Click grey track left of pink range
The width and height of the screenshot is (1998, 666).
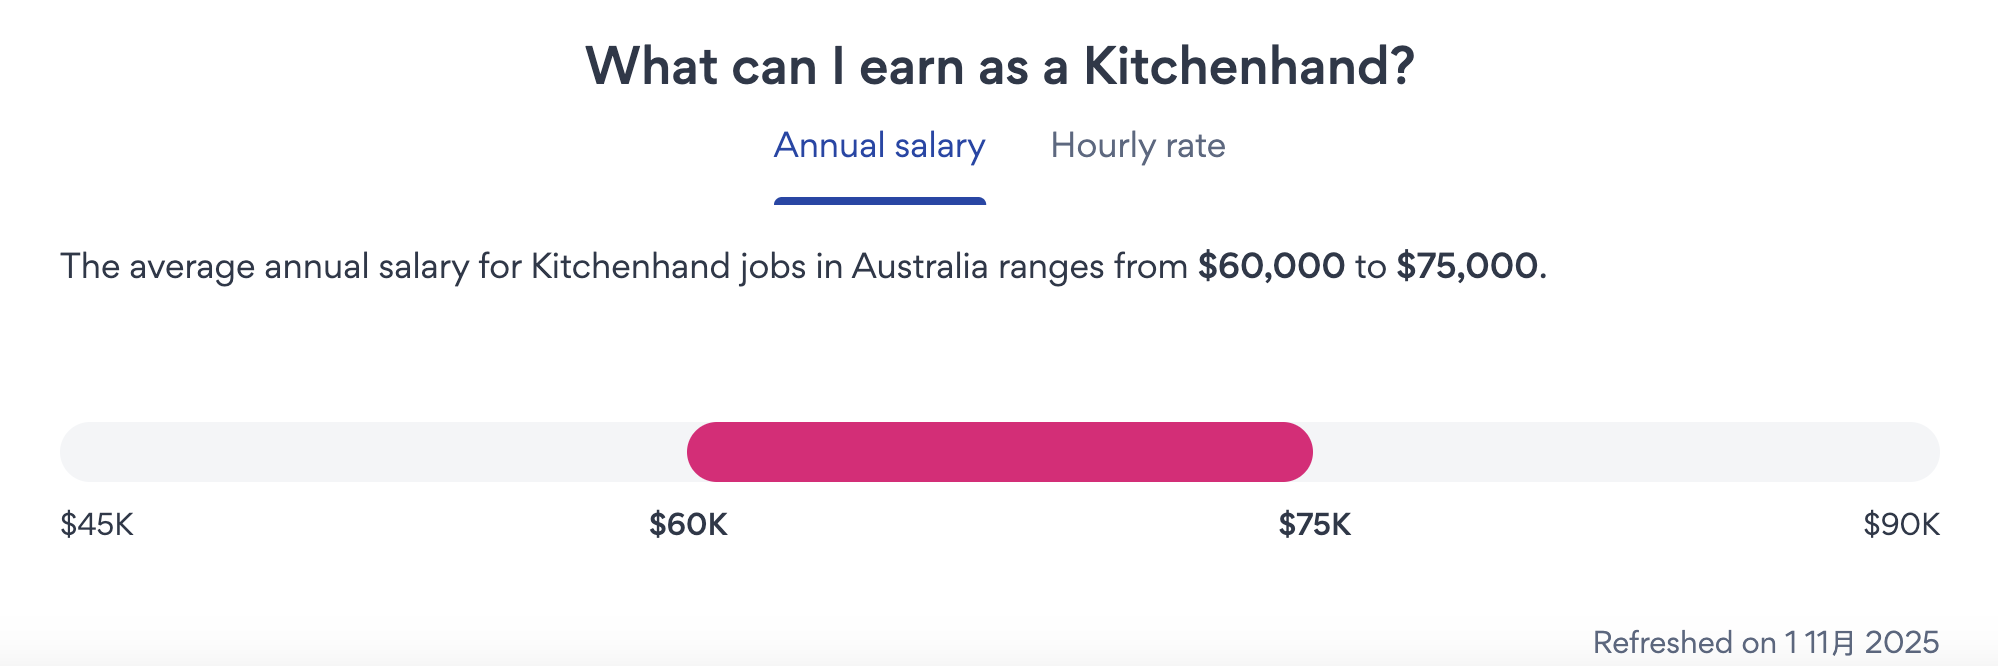tap(370, 452)
